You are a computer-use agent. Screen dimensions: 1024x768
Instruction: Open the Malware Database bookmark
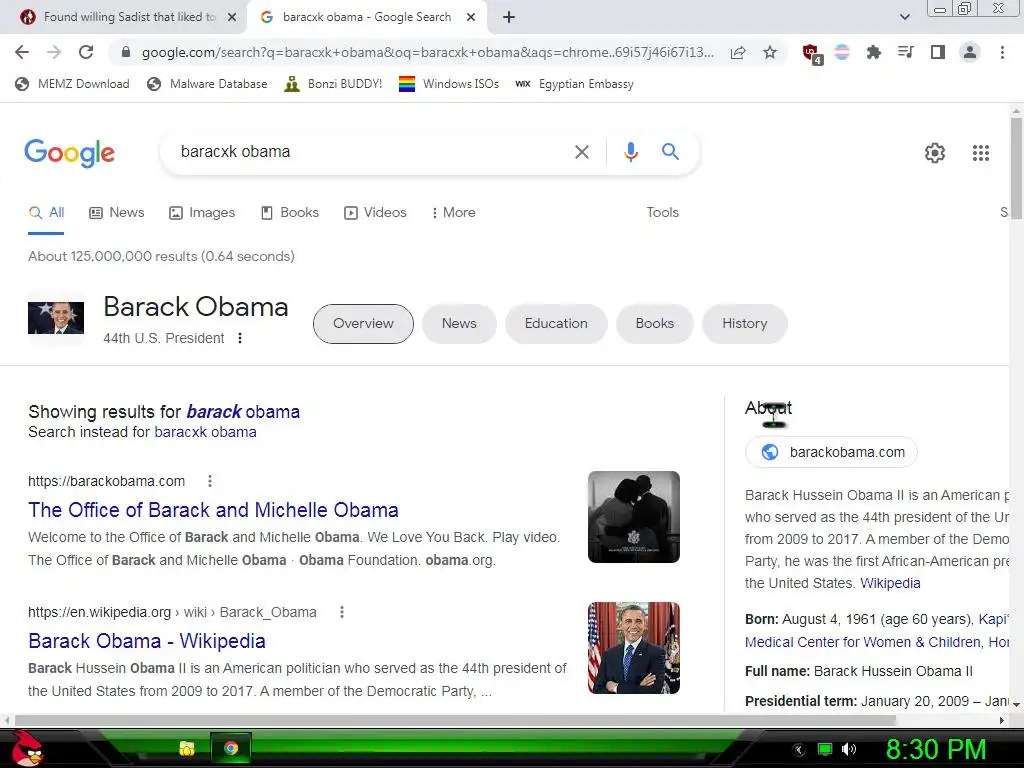(x=208, y=84)
